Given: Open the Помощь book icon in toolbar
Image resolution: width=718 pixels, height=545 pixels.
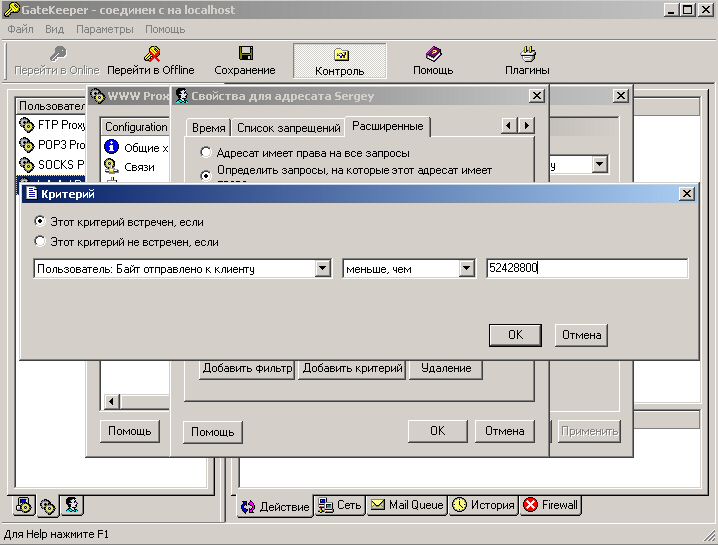Looking at the screenshot, I should pos(433,54).
